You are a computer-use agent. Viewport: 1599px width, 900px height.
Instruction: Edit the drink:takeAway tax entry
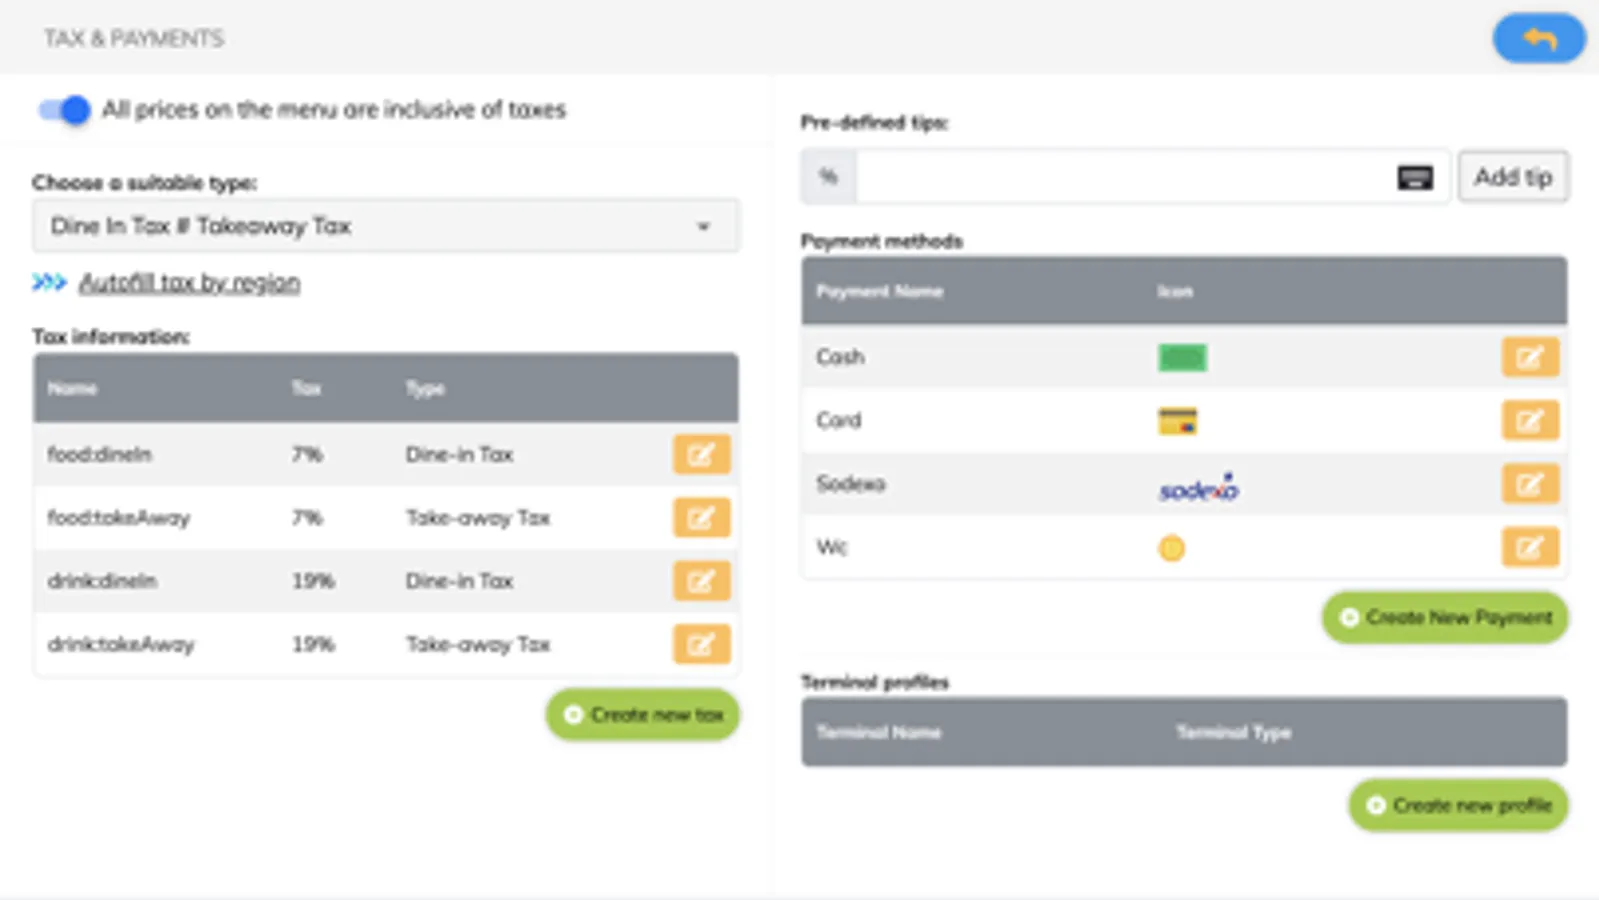click(701, 644)
